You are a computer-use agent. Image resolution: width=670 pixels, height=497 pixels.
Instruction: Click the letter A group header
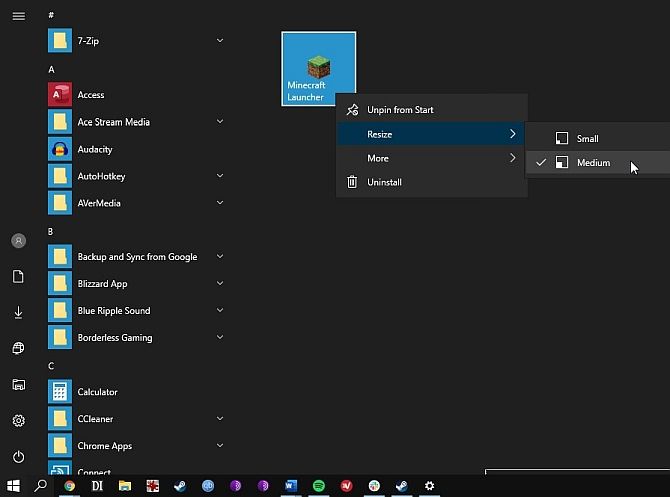point(51,69)
